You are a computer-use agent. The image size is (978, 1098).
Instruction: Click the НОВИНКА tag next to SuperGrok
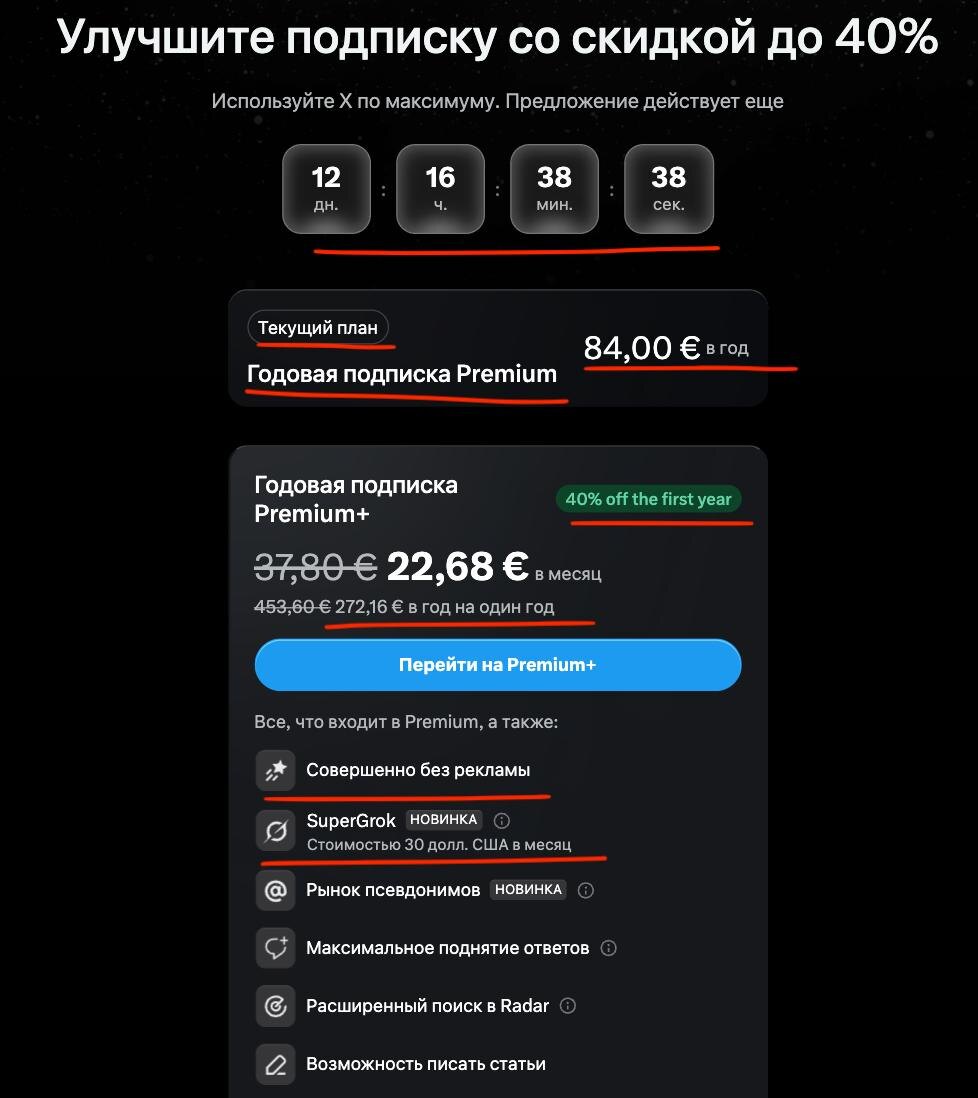click(x=444, y=820)
